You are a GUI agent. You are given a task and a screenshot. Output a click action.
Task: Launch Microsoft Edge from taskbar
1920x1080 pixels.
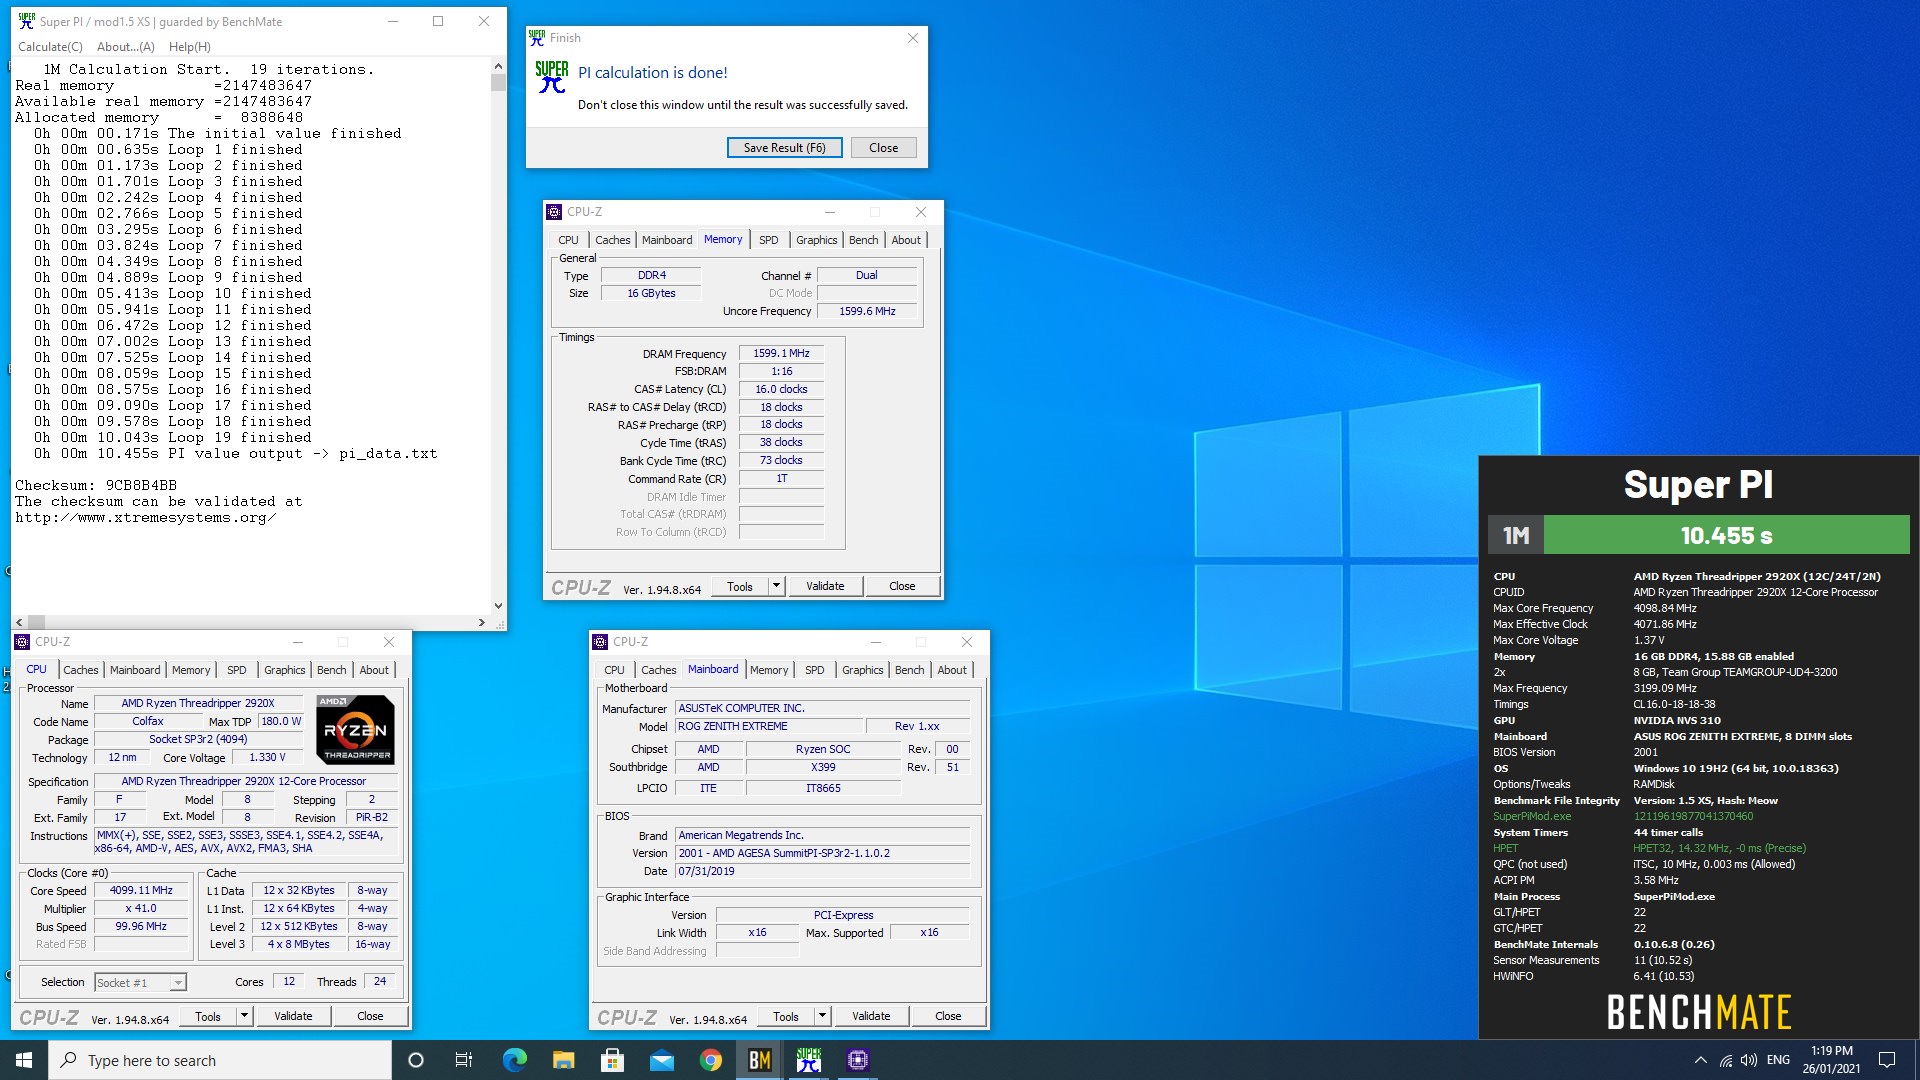coord(514,1060)
